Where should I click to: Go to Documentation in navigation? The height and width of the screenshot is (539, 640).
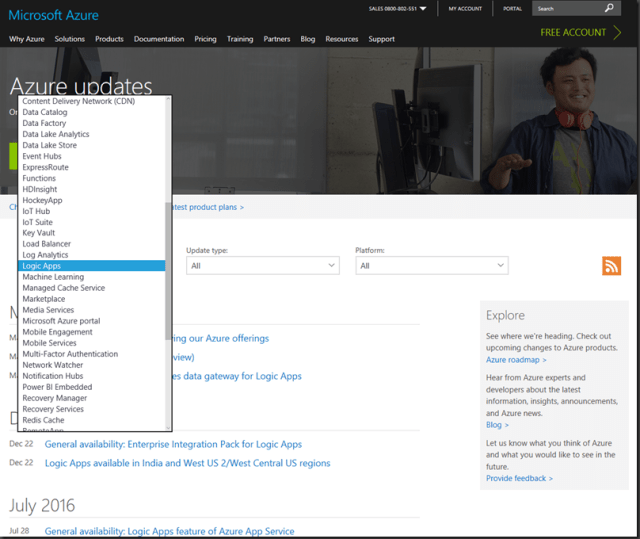159,39
